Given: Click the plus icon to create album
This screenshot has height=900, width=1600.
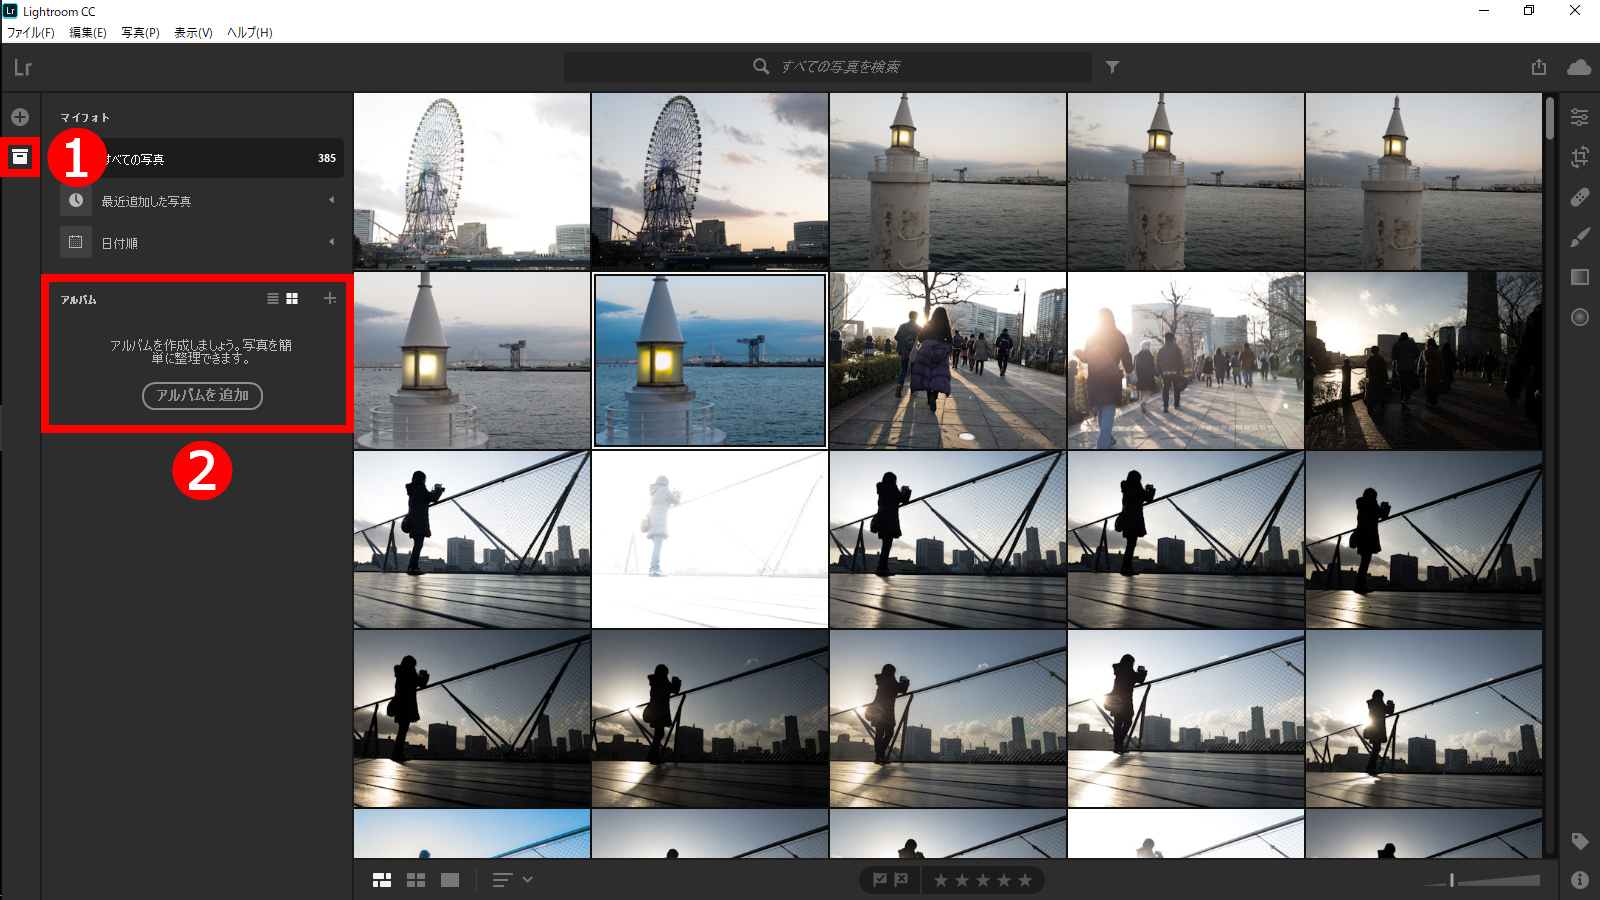Looking at the screenshot, I should [330, 298].
